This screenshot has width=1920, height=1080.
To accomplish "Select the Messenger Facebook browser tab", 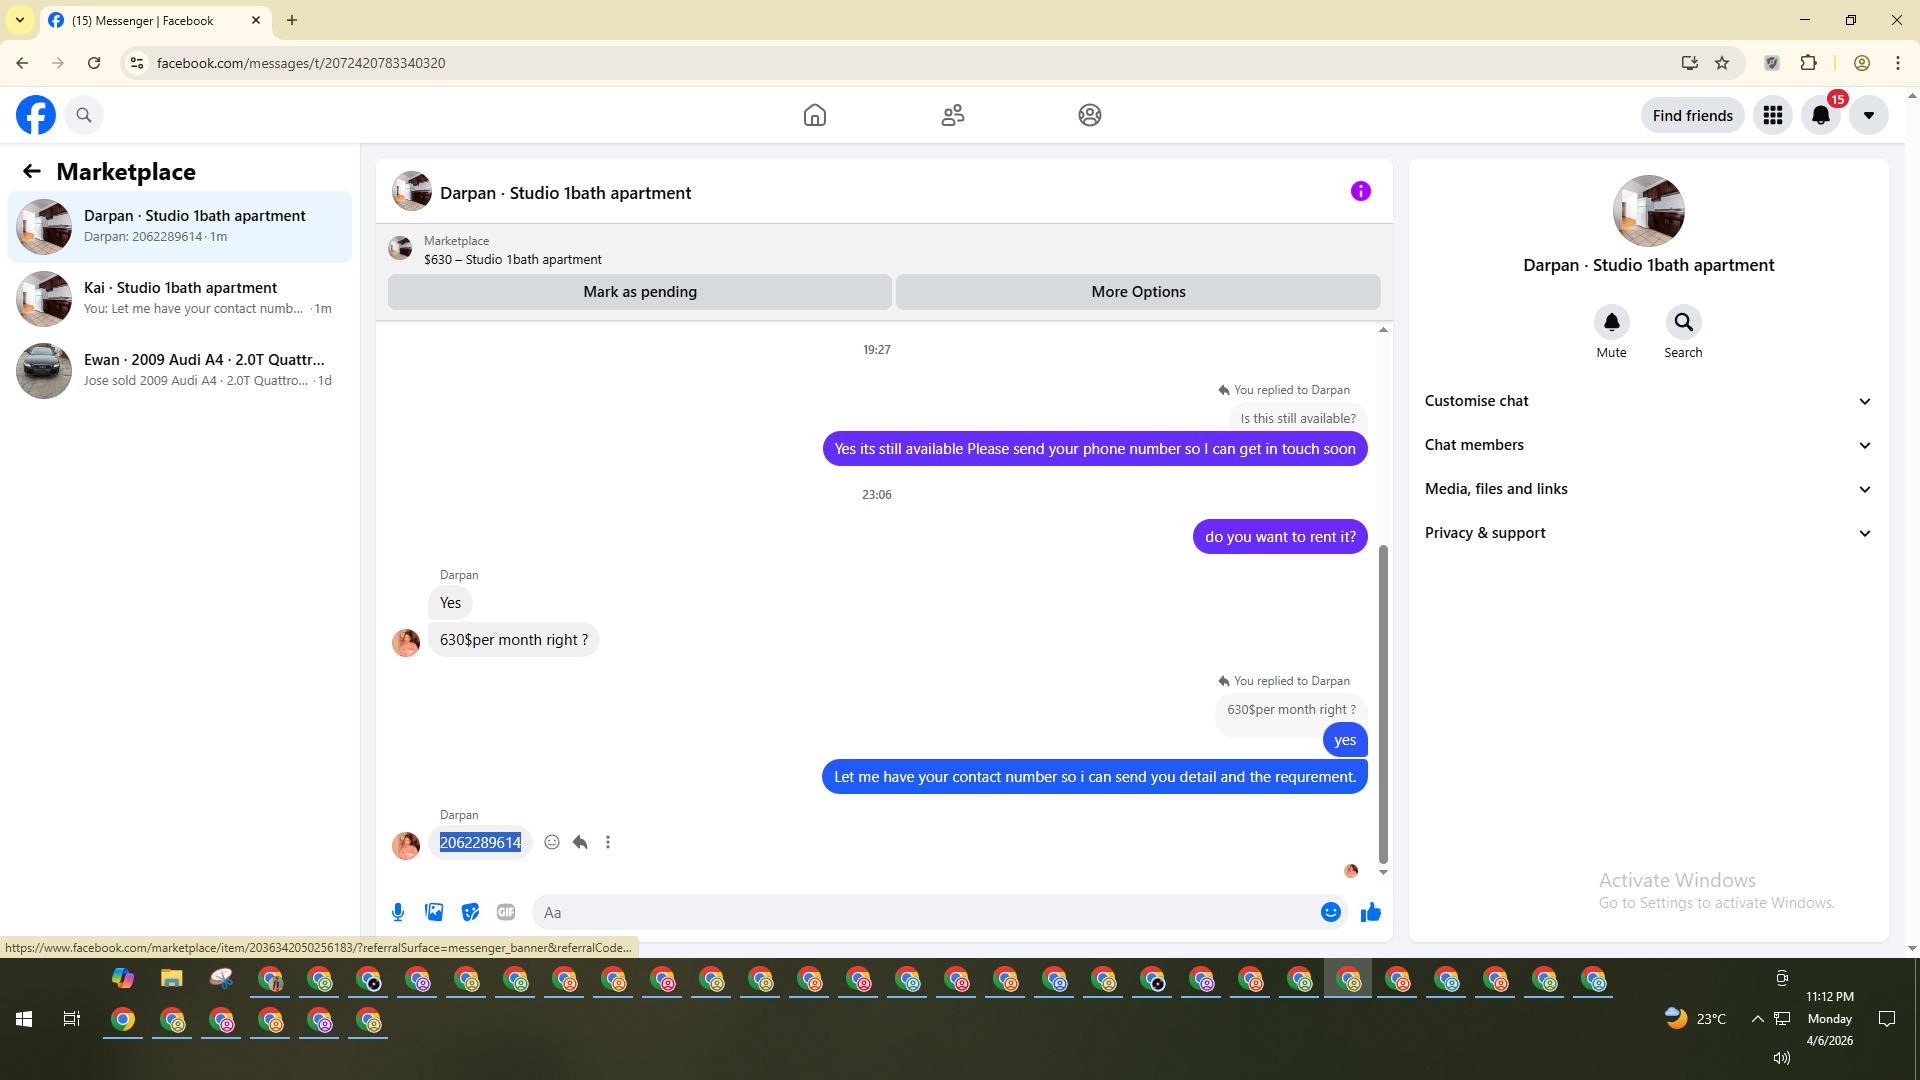I will coord(155,20).
